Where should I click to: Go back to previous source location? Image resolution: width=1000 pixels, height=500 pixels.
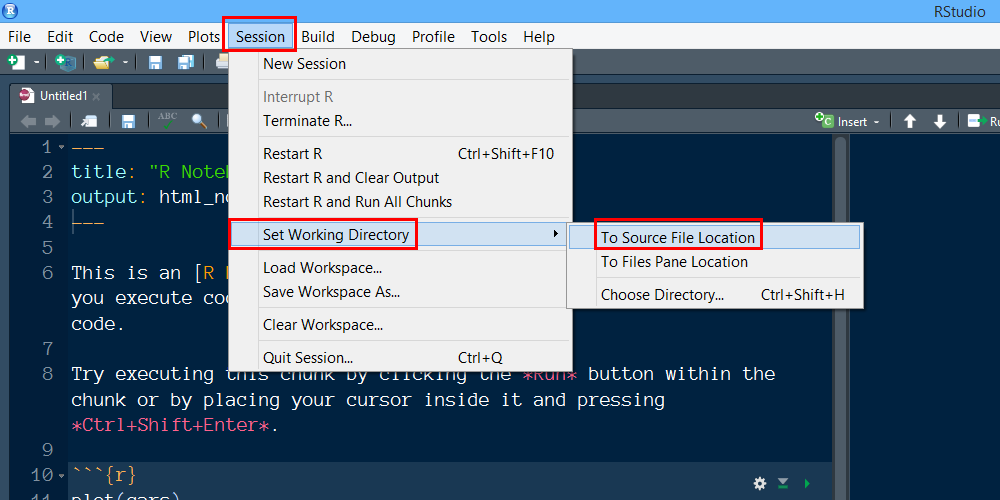click(x=28, y=121)
